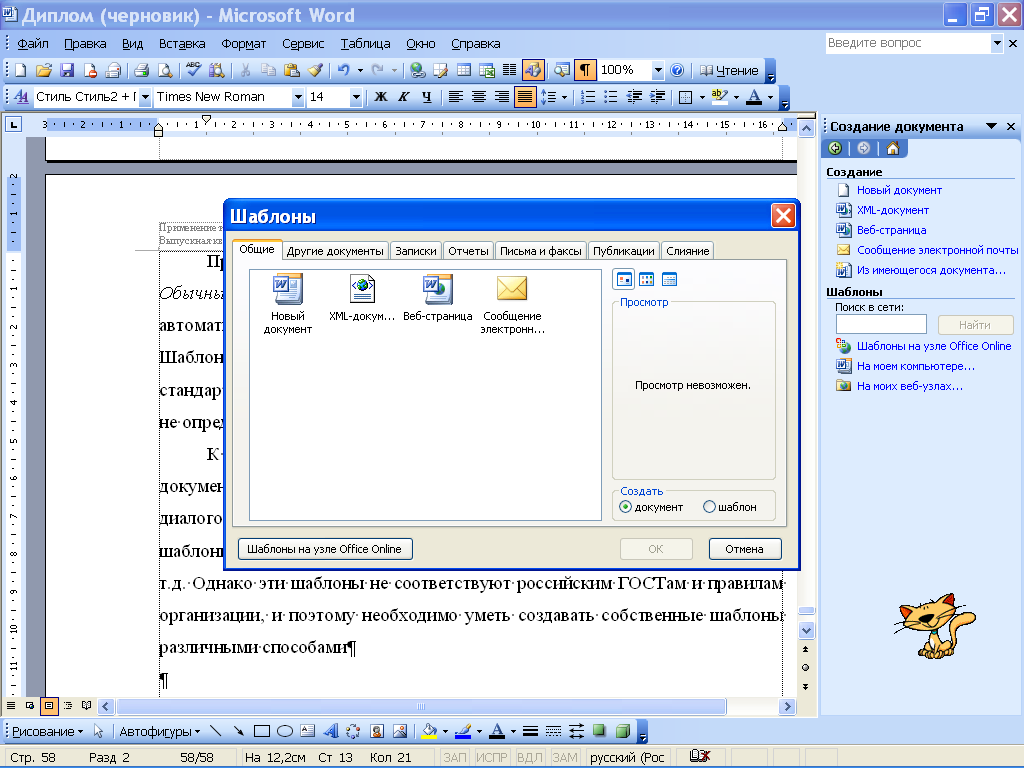Apply bulleted list from Formatting toolbar
The width and height of the screenshot is (1024, 768).
tap(611, 97)
